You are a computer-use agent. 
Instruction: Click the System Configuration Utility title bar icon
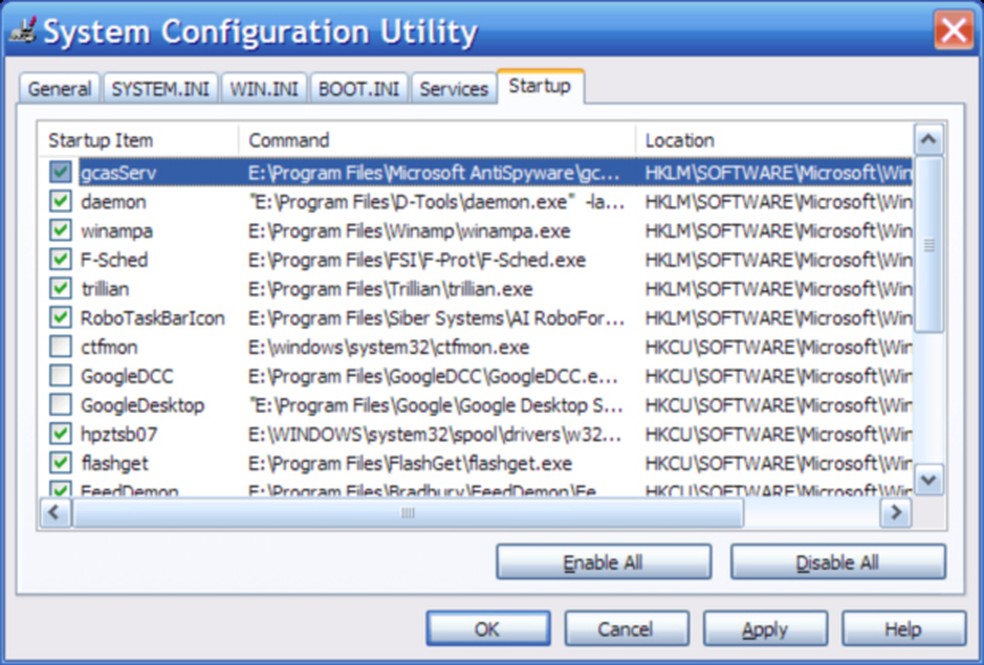[x=22, y=33]
